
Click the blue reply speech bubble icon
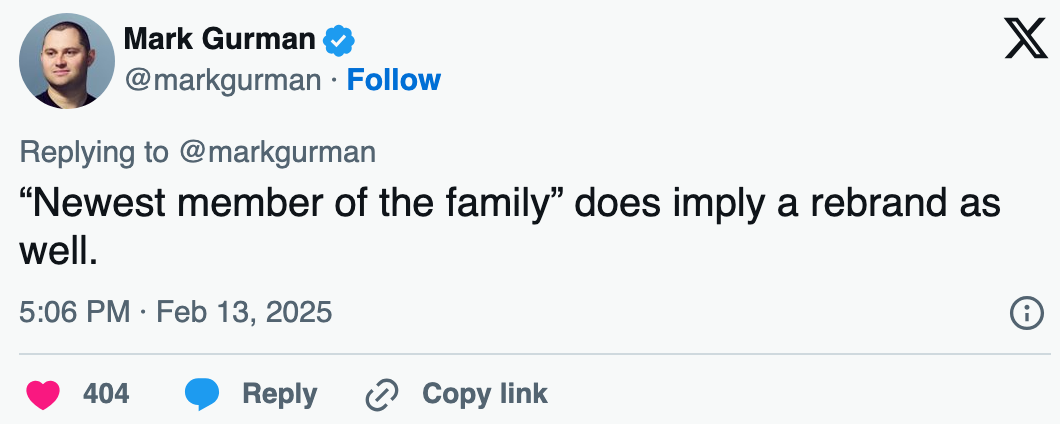[x=202, y=394]
